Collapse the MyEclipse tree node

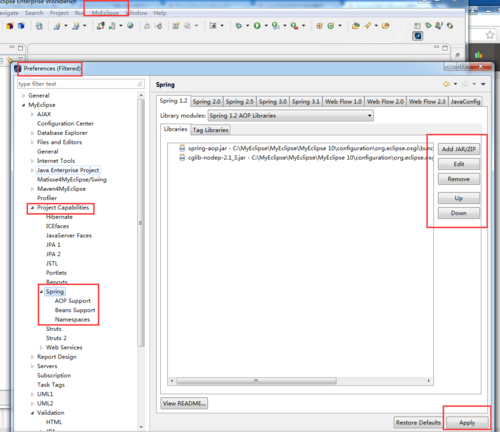click(x=23, y=105)
